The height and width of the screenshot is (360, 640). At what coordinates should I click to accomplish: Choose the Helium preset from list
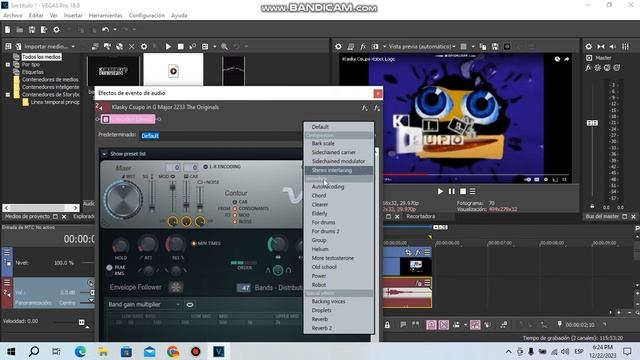click(x=320, y=249)
